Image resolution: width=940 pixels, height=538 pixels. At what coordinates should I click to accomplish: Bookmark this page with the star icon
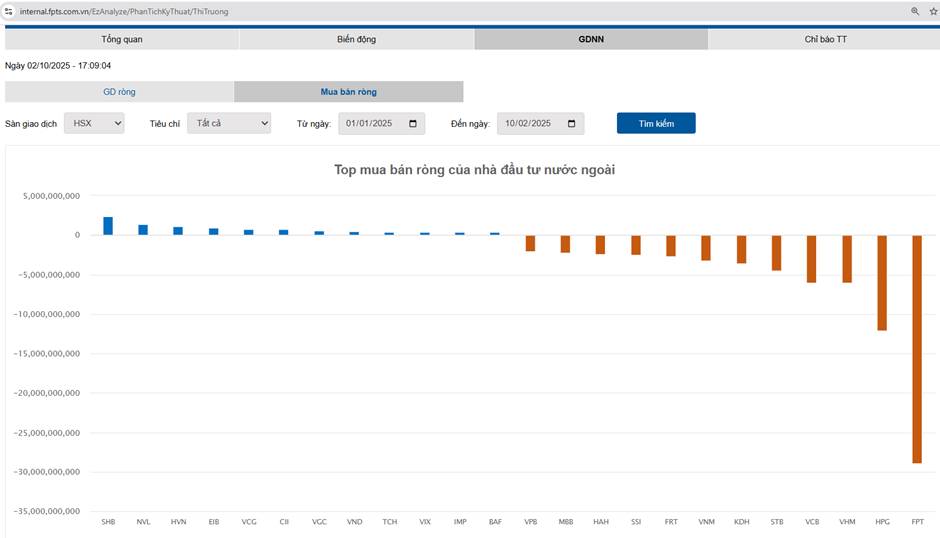[x=932, y=11]
